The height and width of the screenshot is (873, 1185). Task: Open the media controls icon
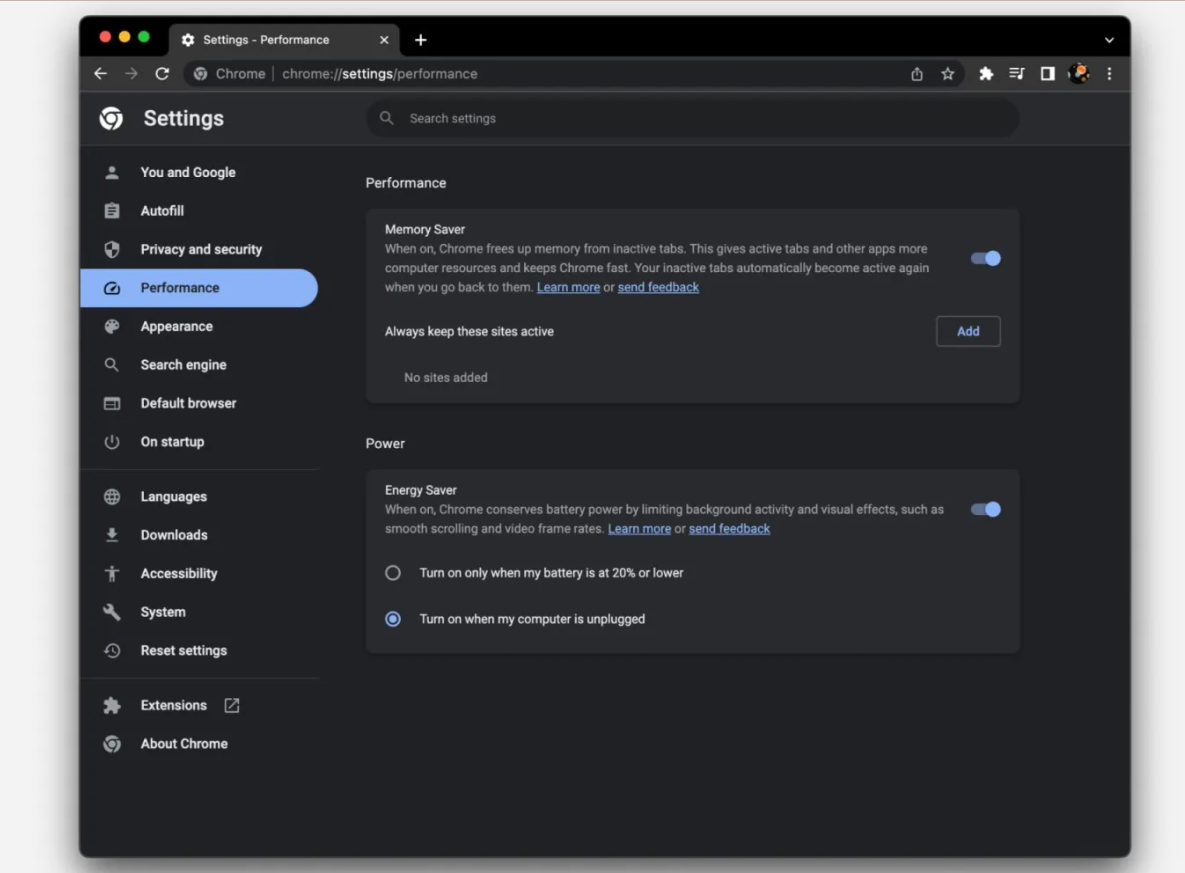coord(1016,74)
